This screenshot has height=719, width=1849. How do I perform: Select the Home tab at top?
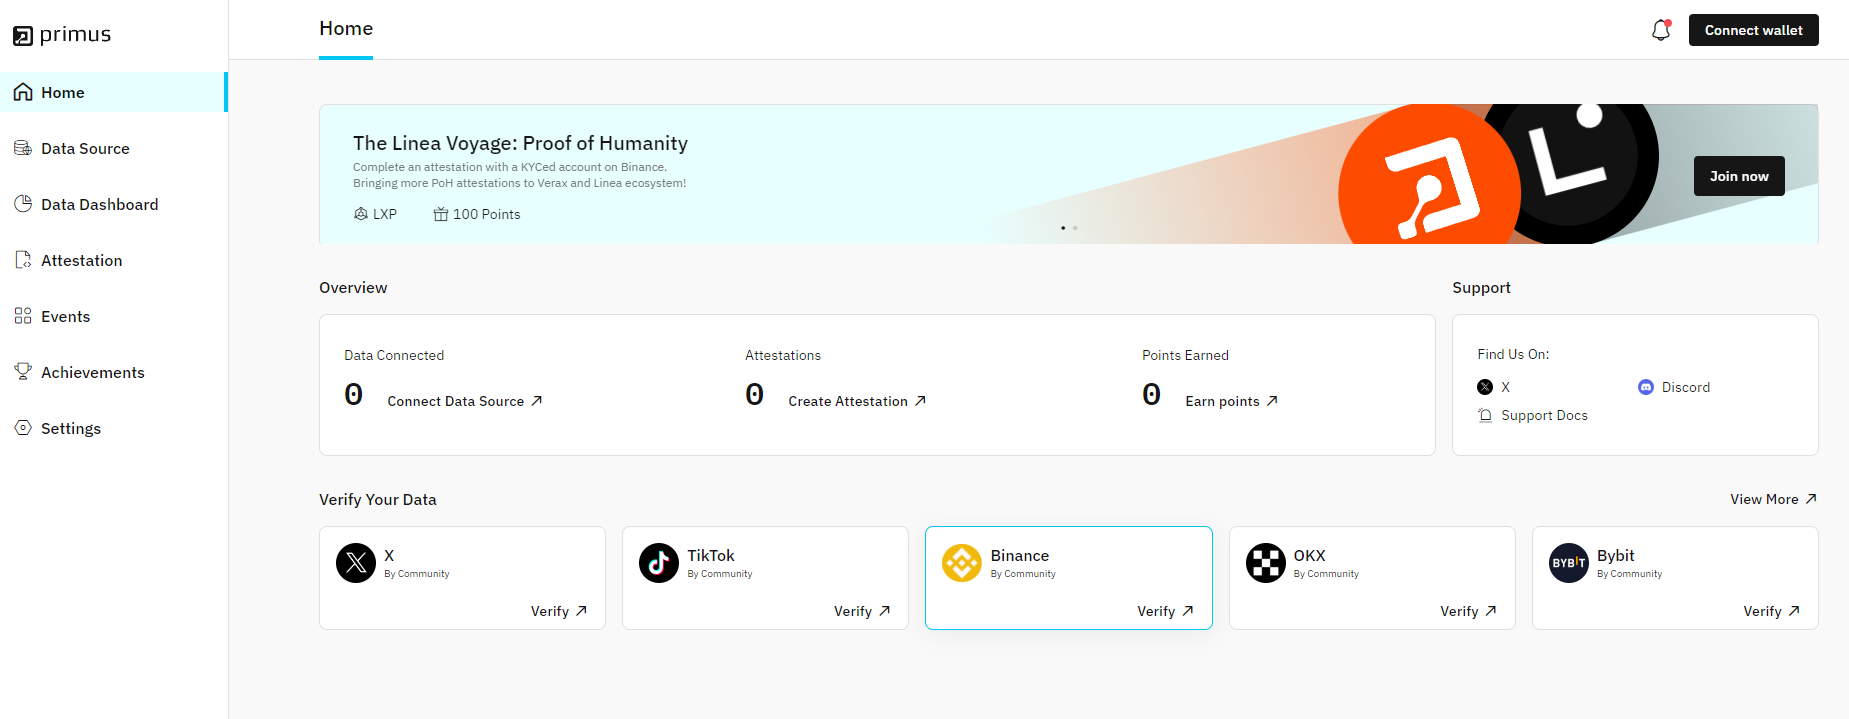346,29
